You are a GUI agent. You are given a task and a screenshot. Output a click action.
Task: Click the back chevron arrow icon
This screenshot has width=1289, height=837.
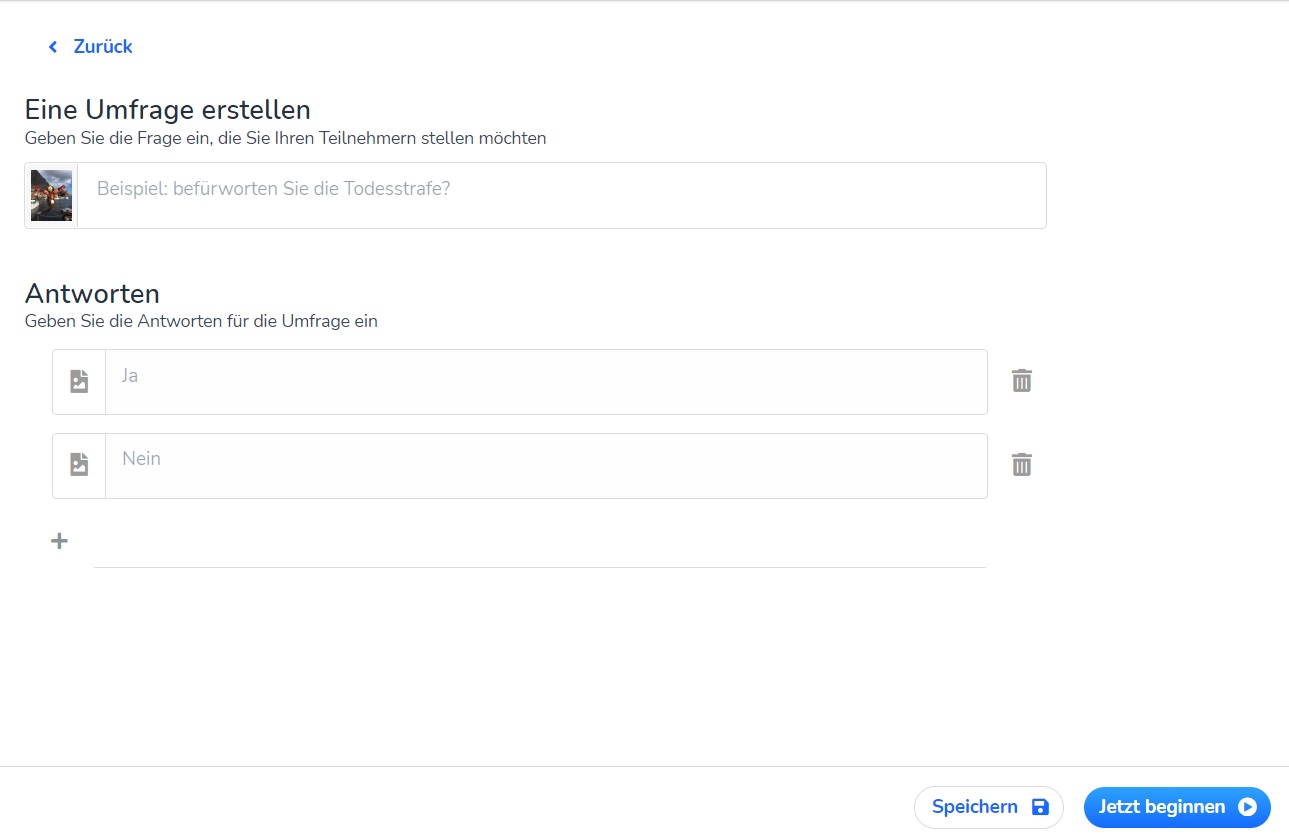(53, 47)
